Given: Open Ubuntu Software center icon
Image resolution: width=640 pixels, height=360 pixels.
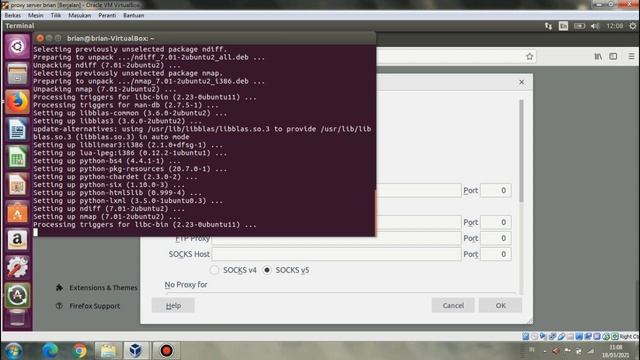Looking at the screenshot, I should click(x=17, y=212).
